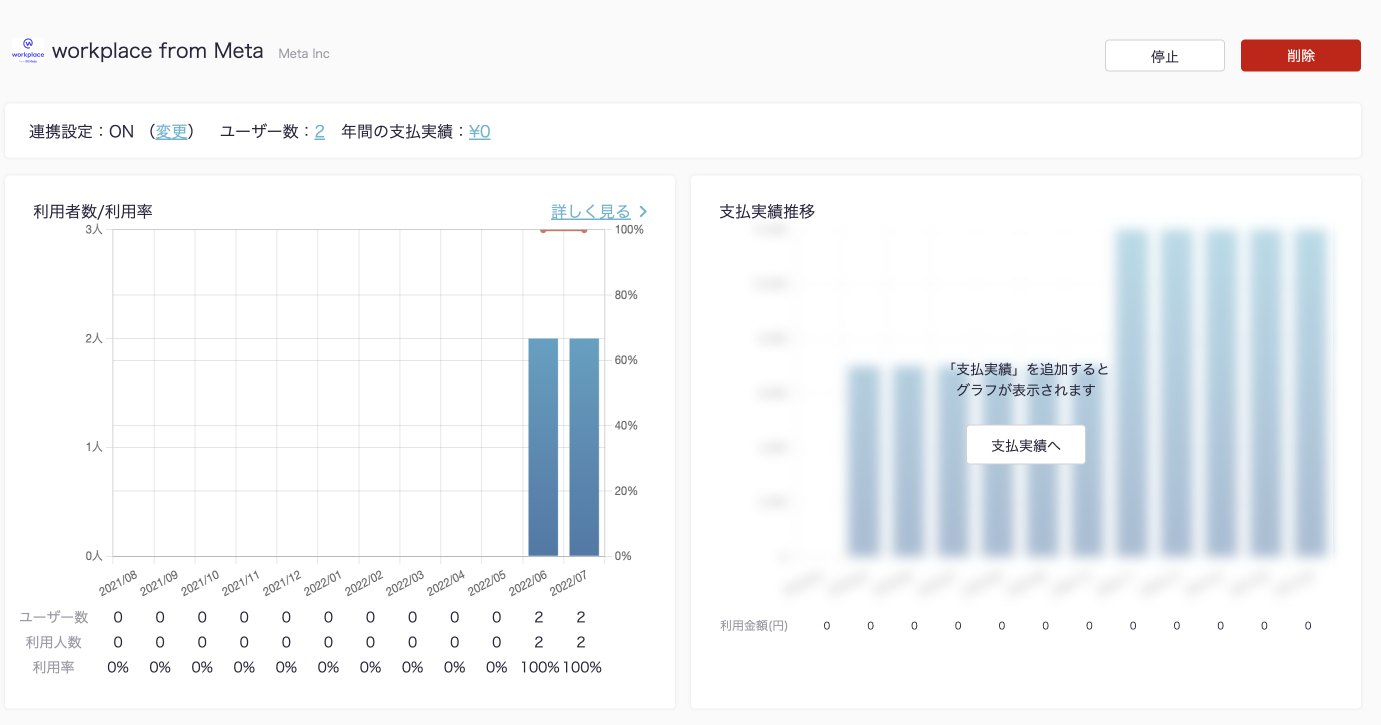Open the 変更 link beside 連携設定

point(171,131)
